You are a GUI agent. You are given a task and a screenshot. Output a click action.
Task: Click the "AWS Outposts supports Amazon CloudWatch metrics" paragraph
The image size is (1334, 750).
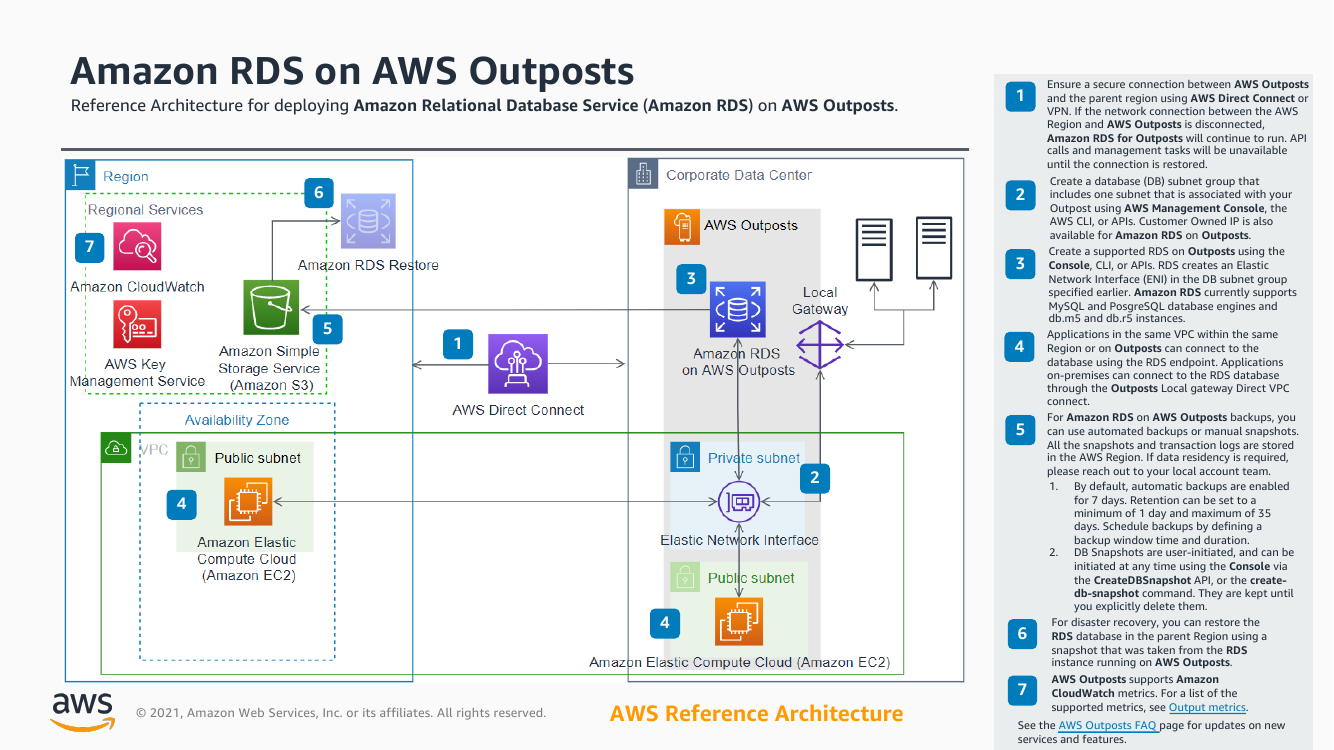click(1150, 693)
